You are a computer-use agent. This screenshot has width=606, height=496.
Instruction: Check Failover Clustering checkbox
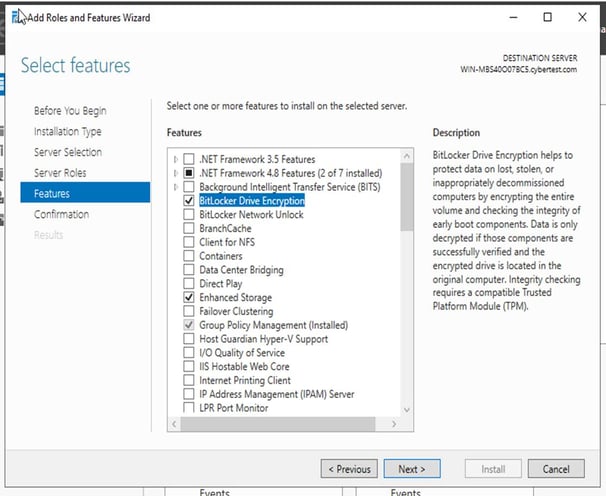click(189, 311)
